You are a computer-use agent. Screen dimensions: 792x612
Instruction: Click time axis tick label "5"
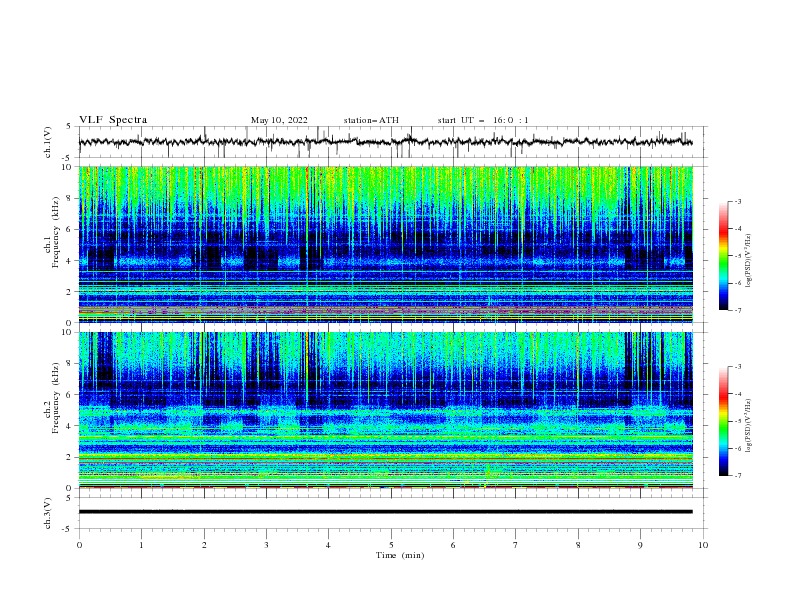click(391, 545)
